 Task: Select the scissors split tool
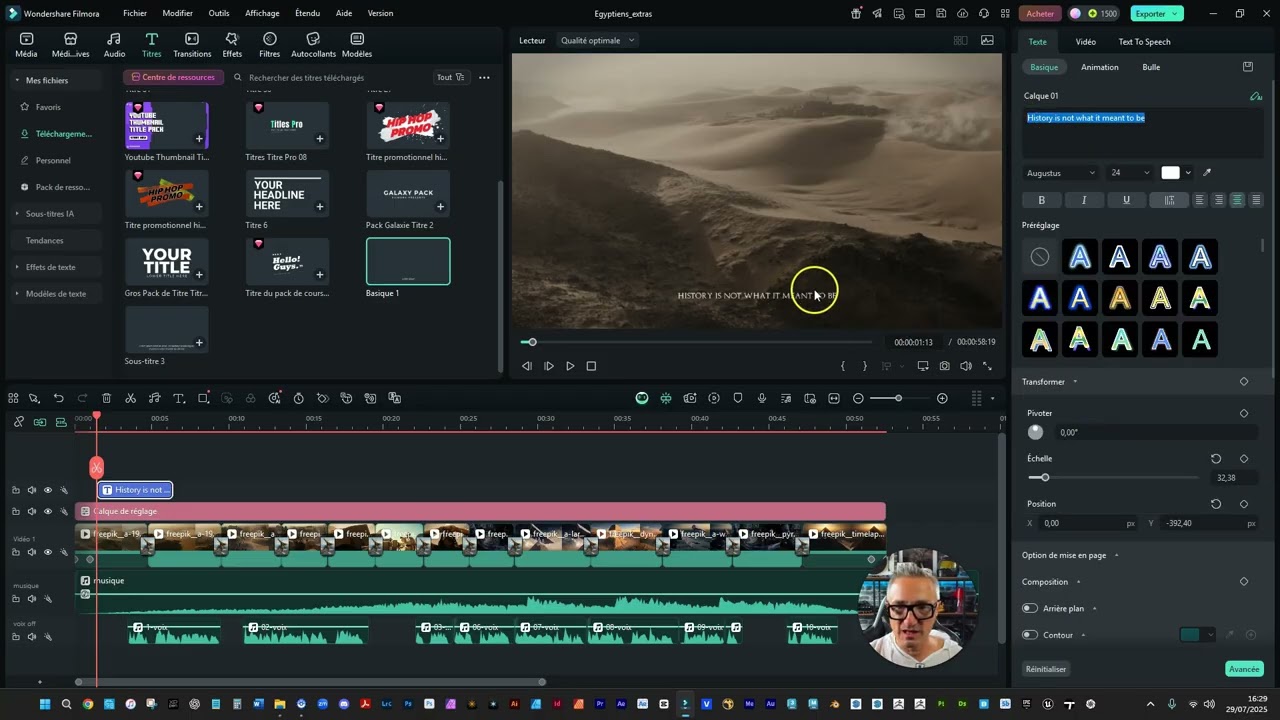pos(130,398)
